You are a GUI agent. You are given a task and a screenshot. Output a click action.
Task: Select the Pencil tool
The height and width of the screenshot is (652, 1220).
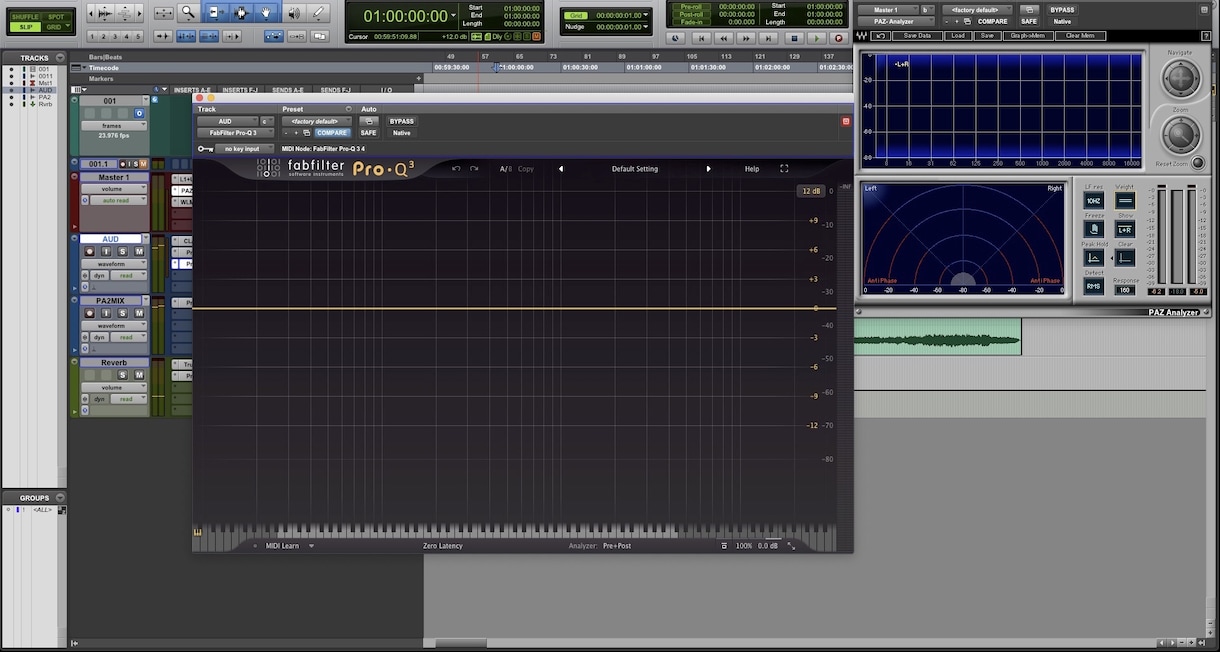[318, 13]
